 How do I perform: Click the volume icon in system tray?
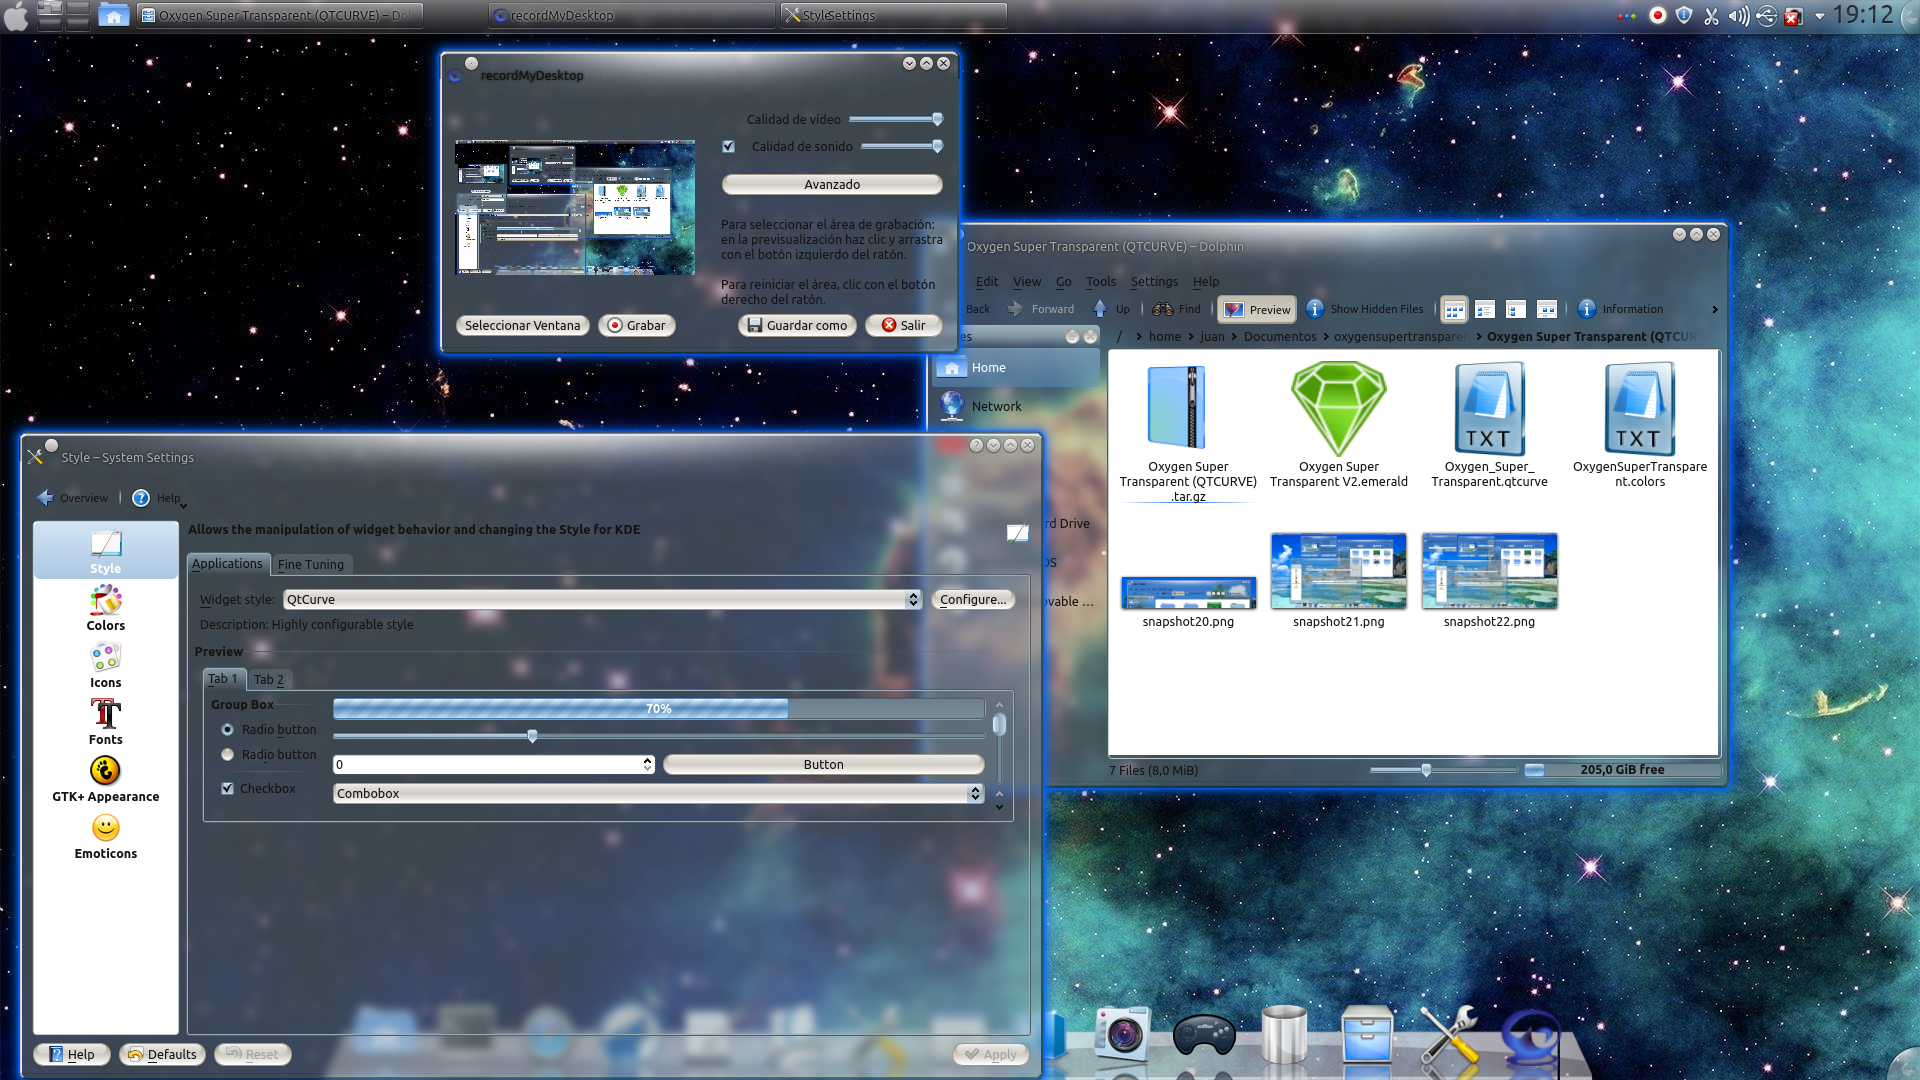1739,15
